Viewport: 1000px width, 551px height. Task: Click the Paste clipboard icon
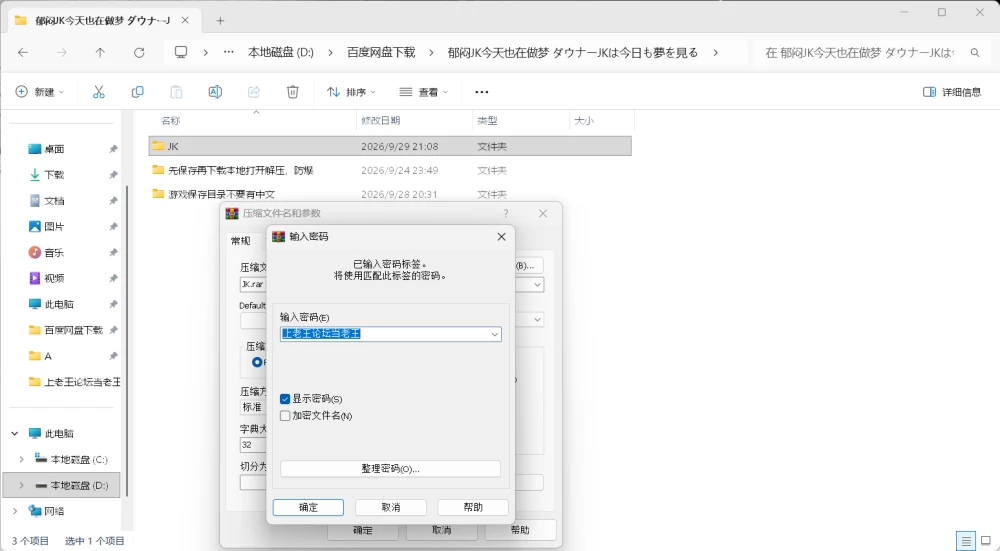click(x=176, y=92)
